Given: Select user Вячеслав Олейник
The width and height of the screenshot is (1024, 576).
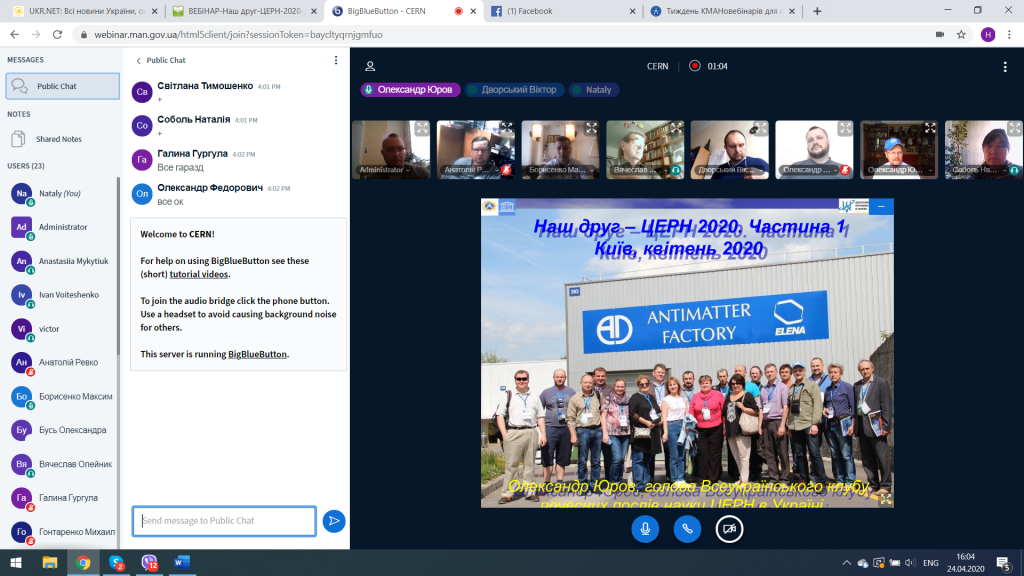Looking at the screenshot, I should pos(61,464).
